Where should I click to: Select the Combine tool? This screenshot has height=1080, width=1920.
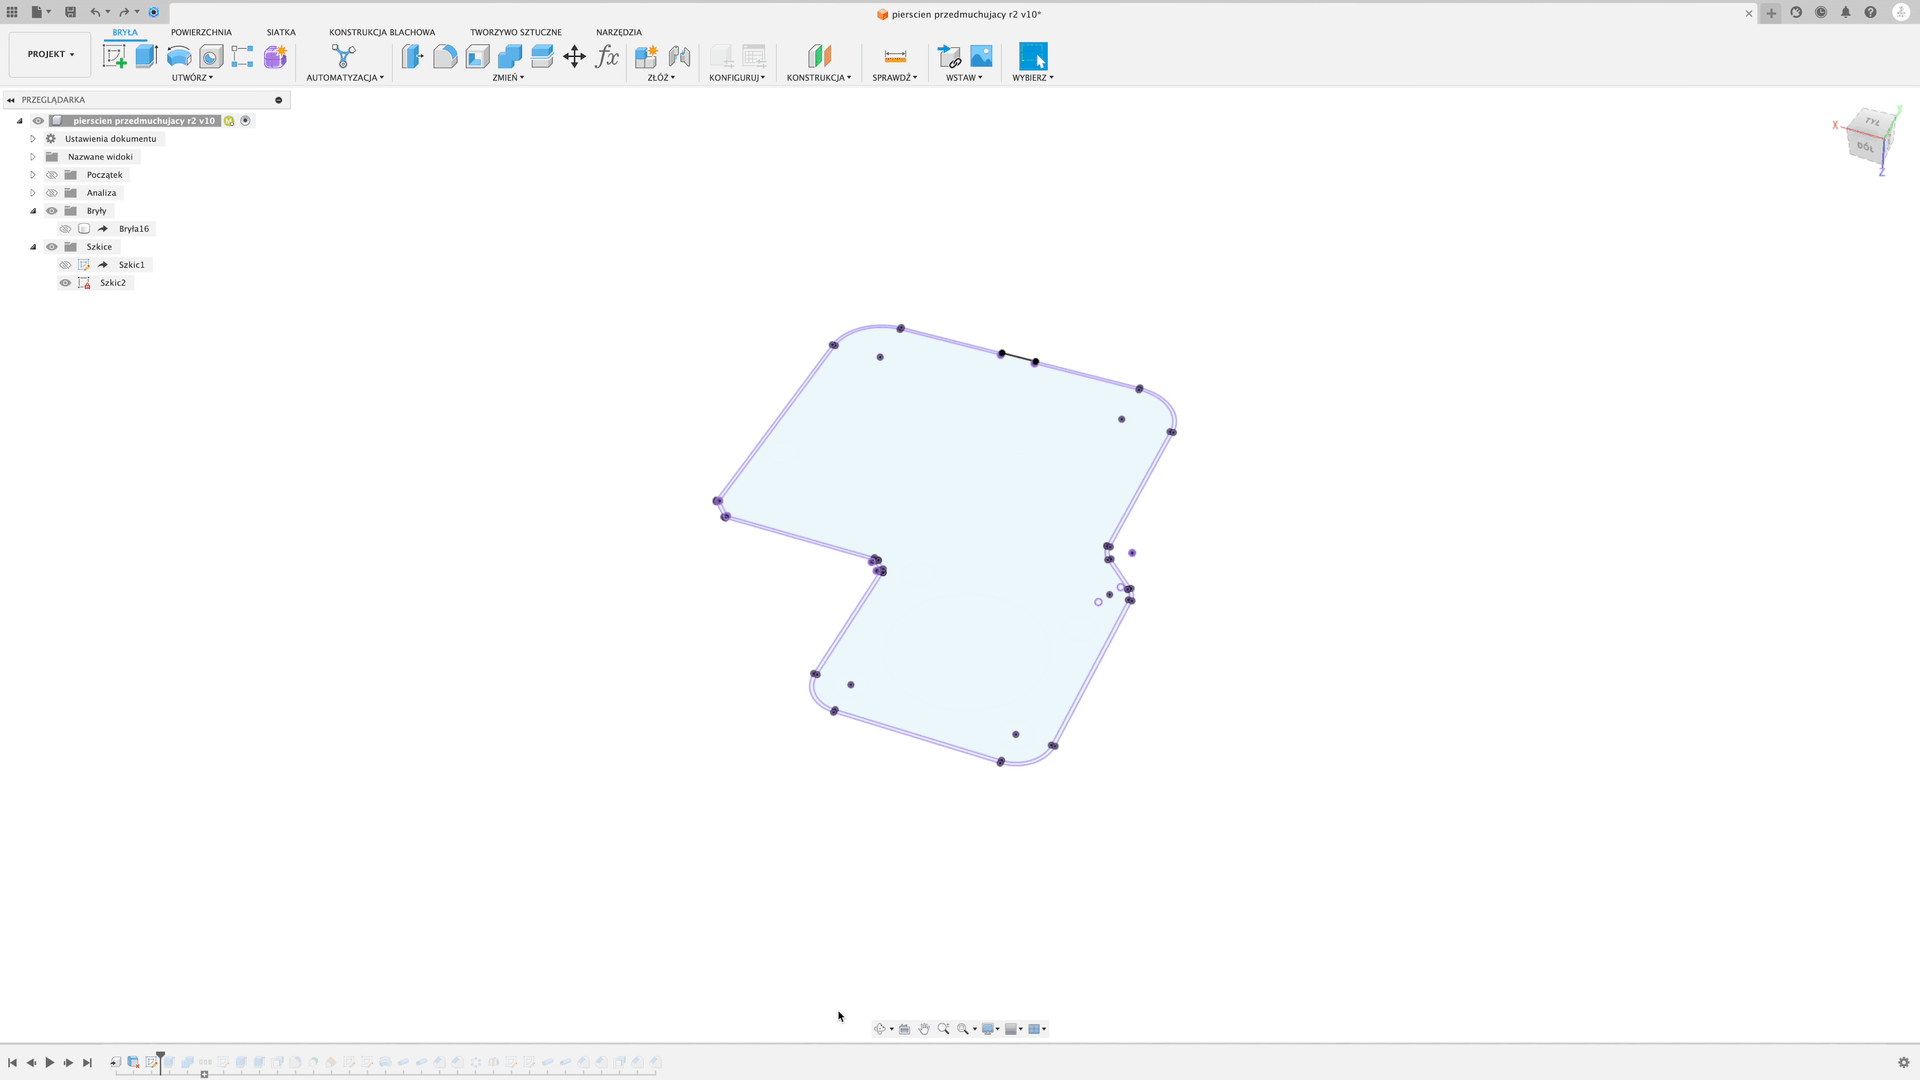510,57
